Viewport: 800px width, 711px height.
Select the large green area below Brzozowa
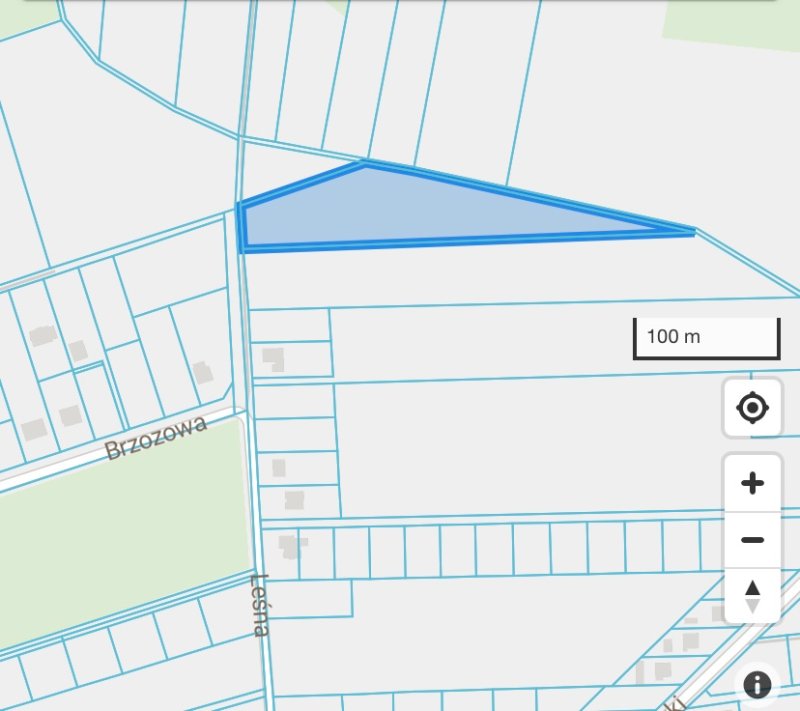[x=120, y=530]
